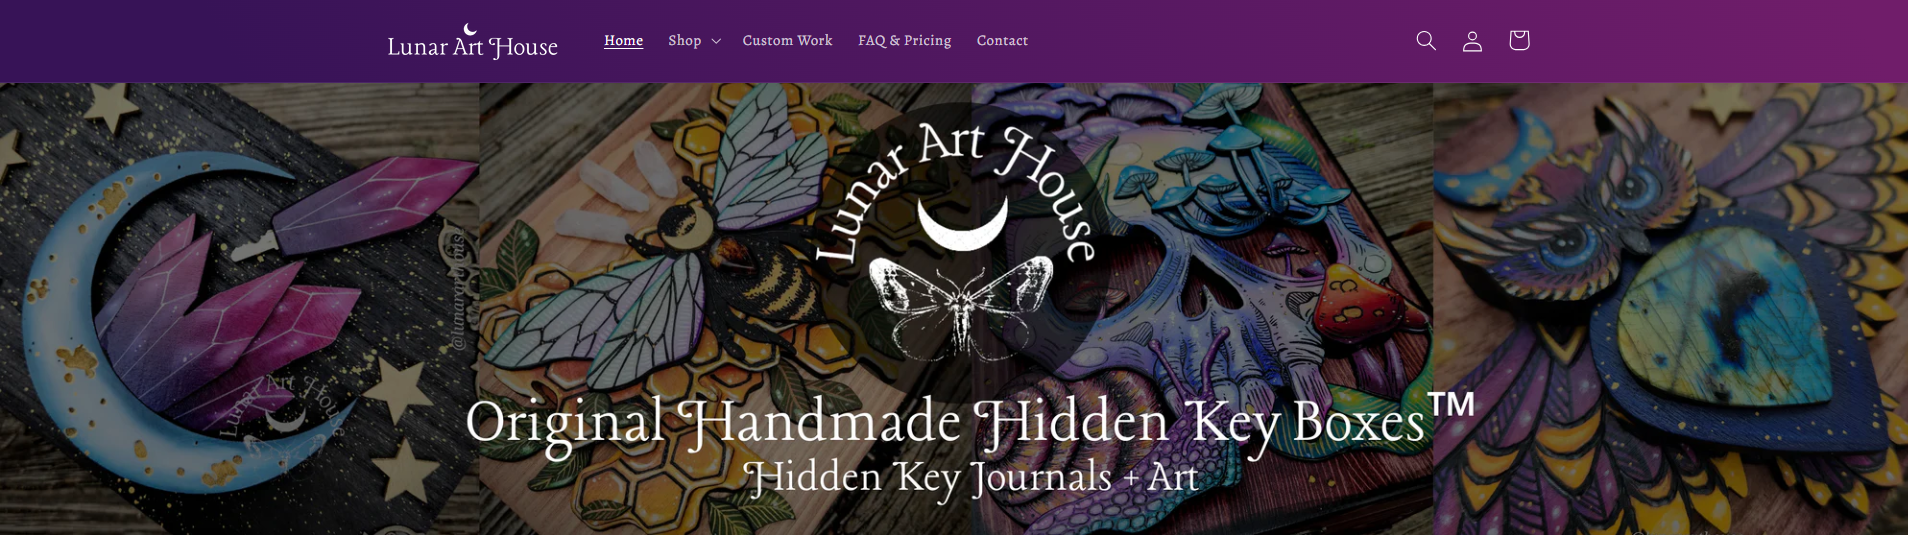Image resolution: width=1908 pixels, height=535 pixels.
Task: Open the Custom Work page
Action: pyautogui.click(x=787, y=41)
